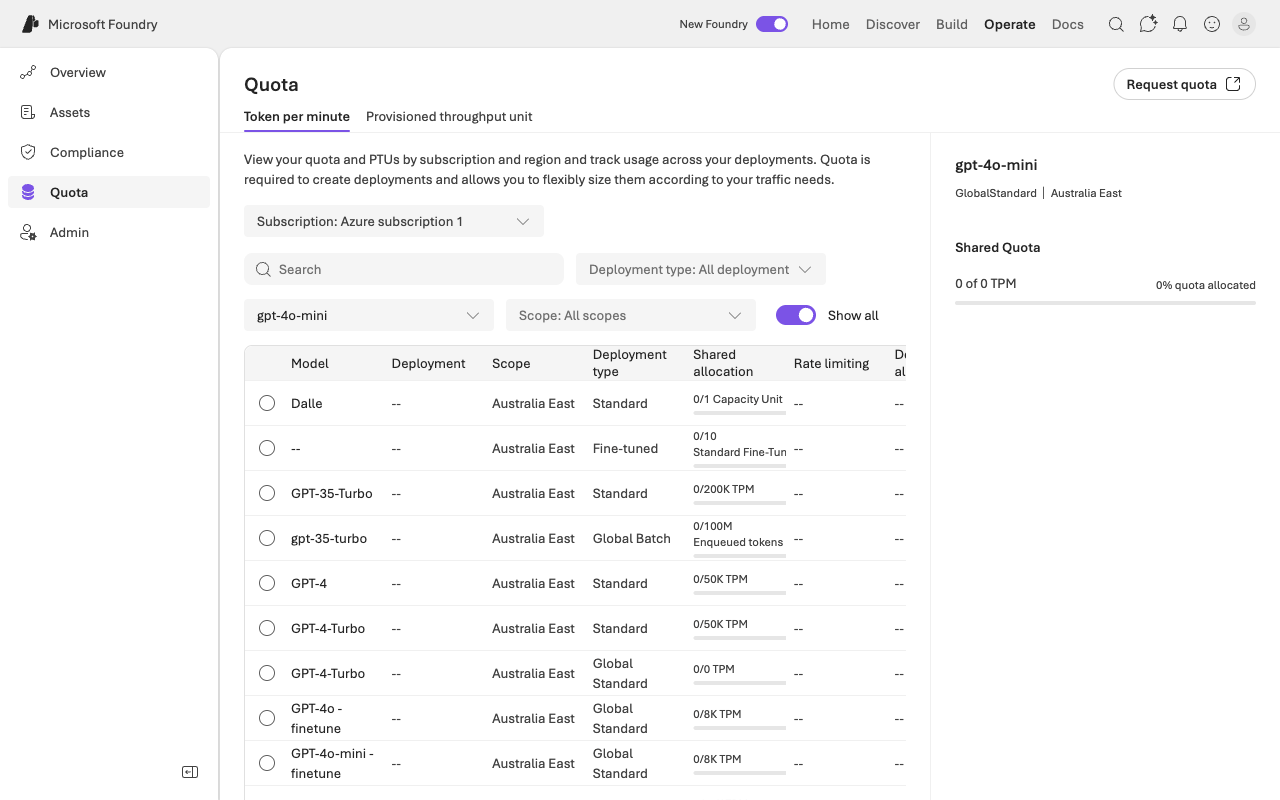Open the notifications bell icon
This screenshot has width=1280, height=800.
click(1180, 24)
